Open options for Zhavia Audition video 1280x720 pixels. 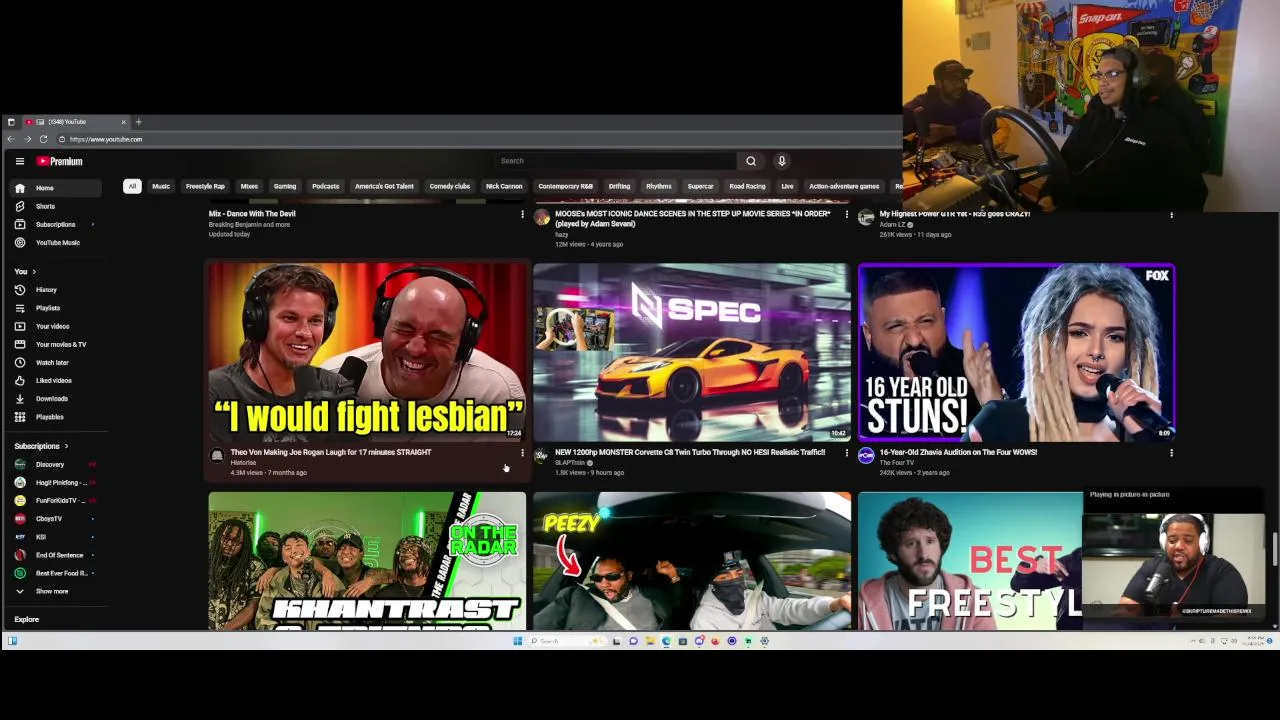click(x=1172, y=453)
